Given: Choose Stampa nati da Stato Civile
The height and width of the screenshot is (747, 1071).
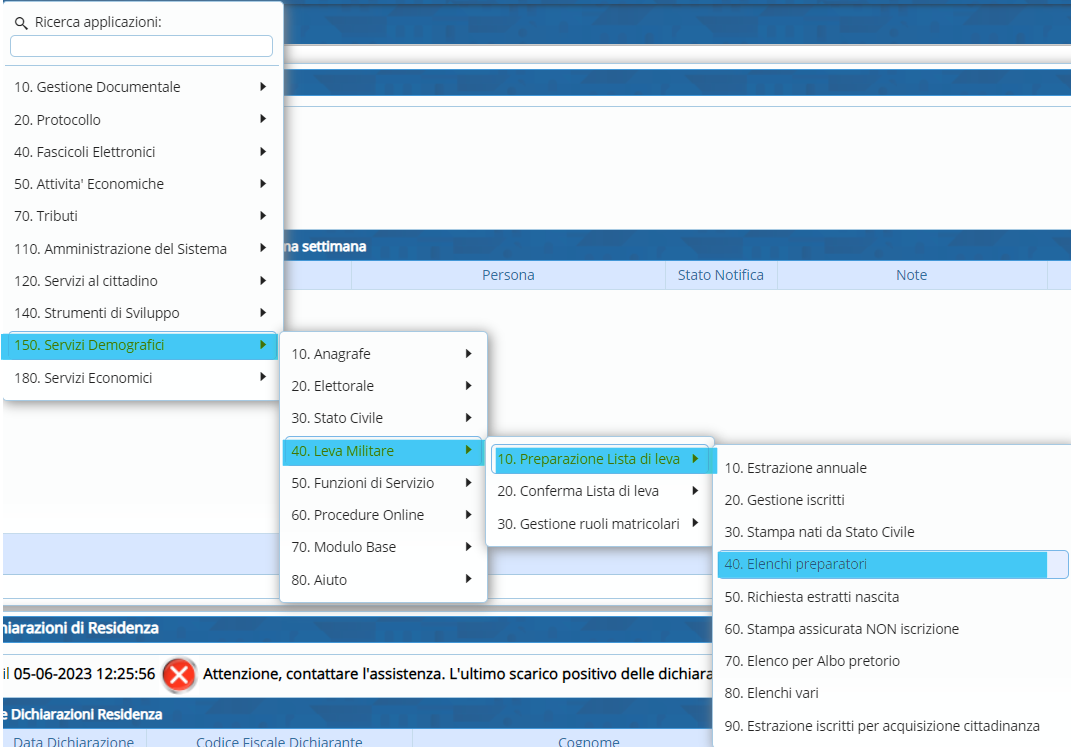Looking at the screenshot, I should coord(819,532).
